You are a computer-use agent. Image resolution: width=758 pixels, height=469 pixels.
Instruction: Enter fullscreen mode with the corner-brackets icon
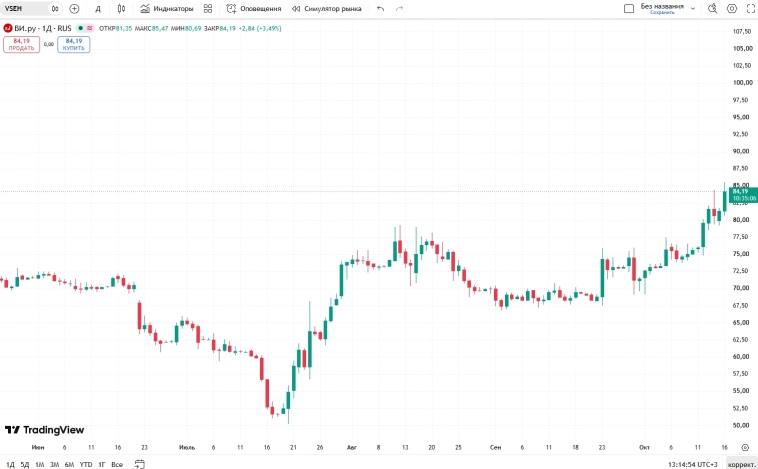(751, 8)
